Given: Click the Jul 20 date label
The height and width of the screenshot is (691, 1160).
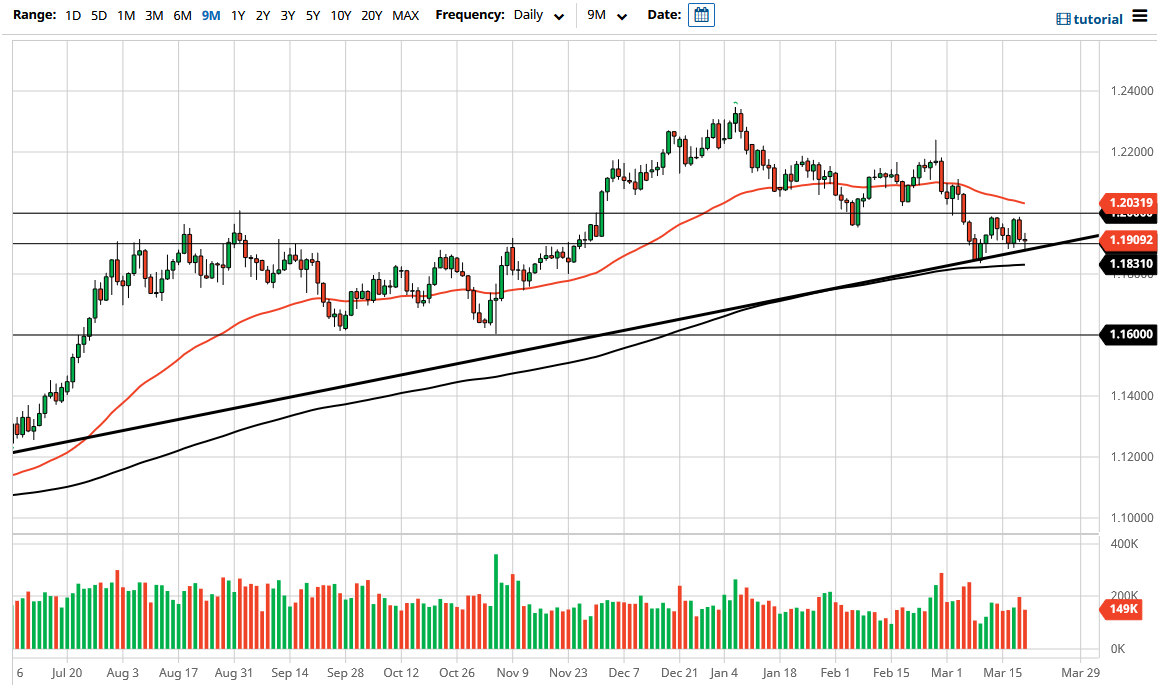Looking at the screenshot, I should click(x=67, y=673).
